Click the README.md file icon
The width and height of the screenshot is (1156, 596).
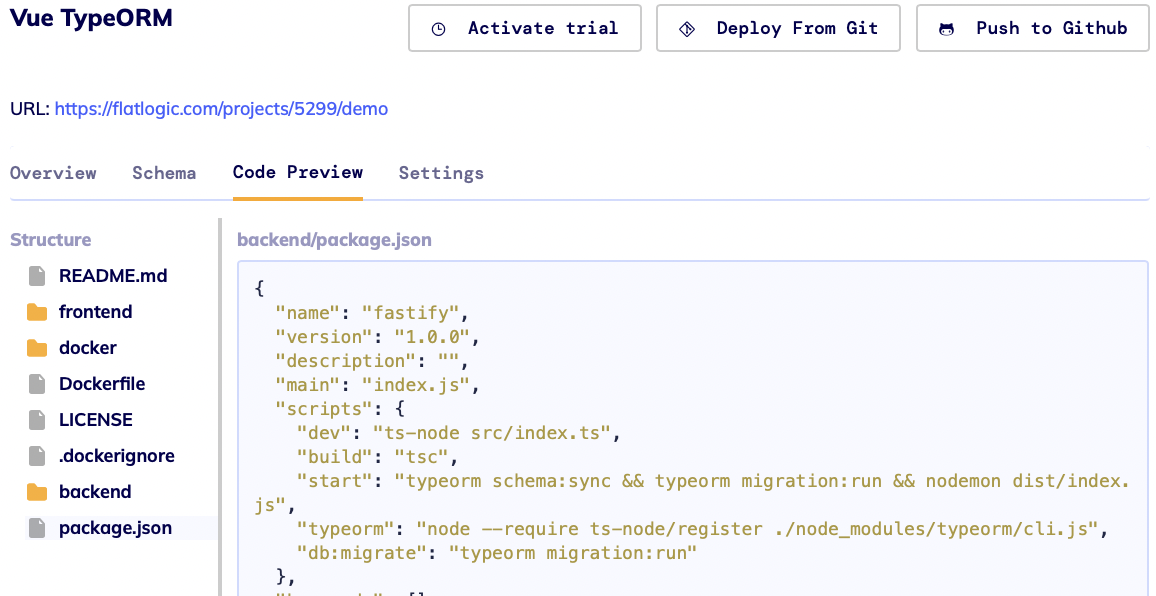click(x=37, y=277)
